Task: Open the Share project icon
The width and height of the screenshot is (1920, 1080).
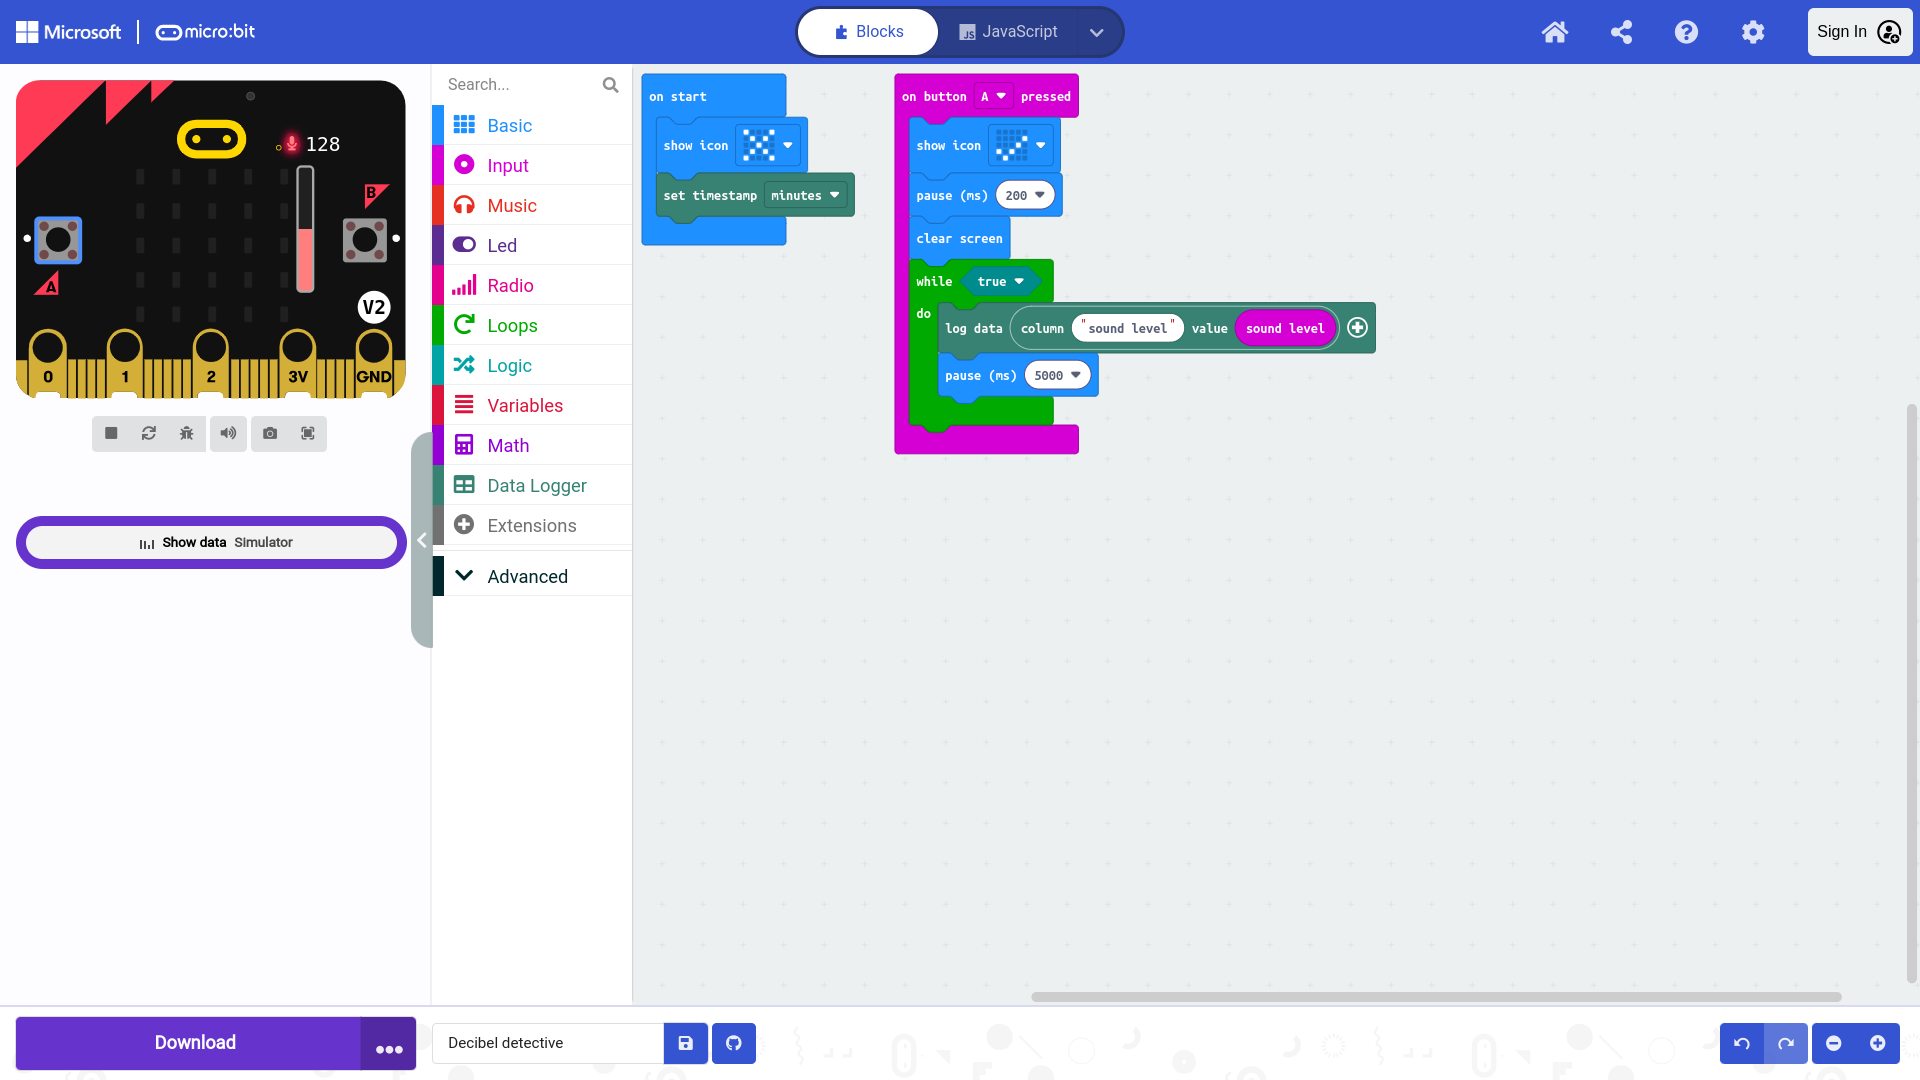Action: pyautogui.click(x=1621, y=32)
